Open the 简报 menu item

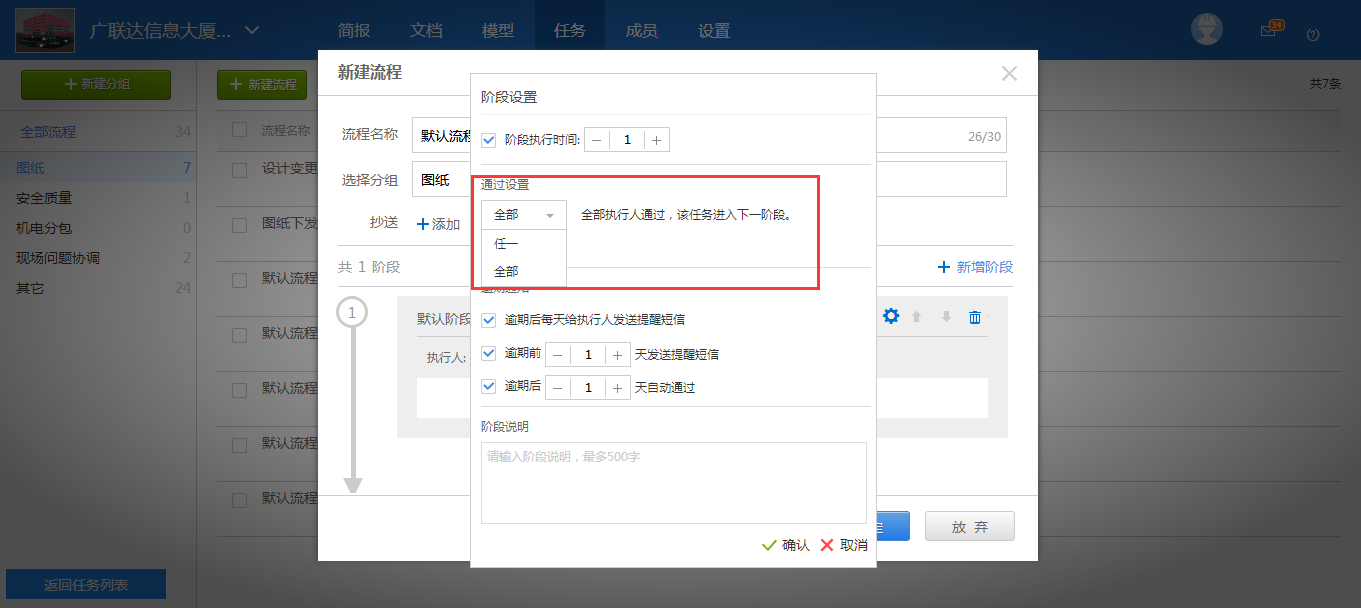354,30
